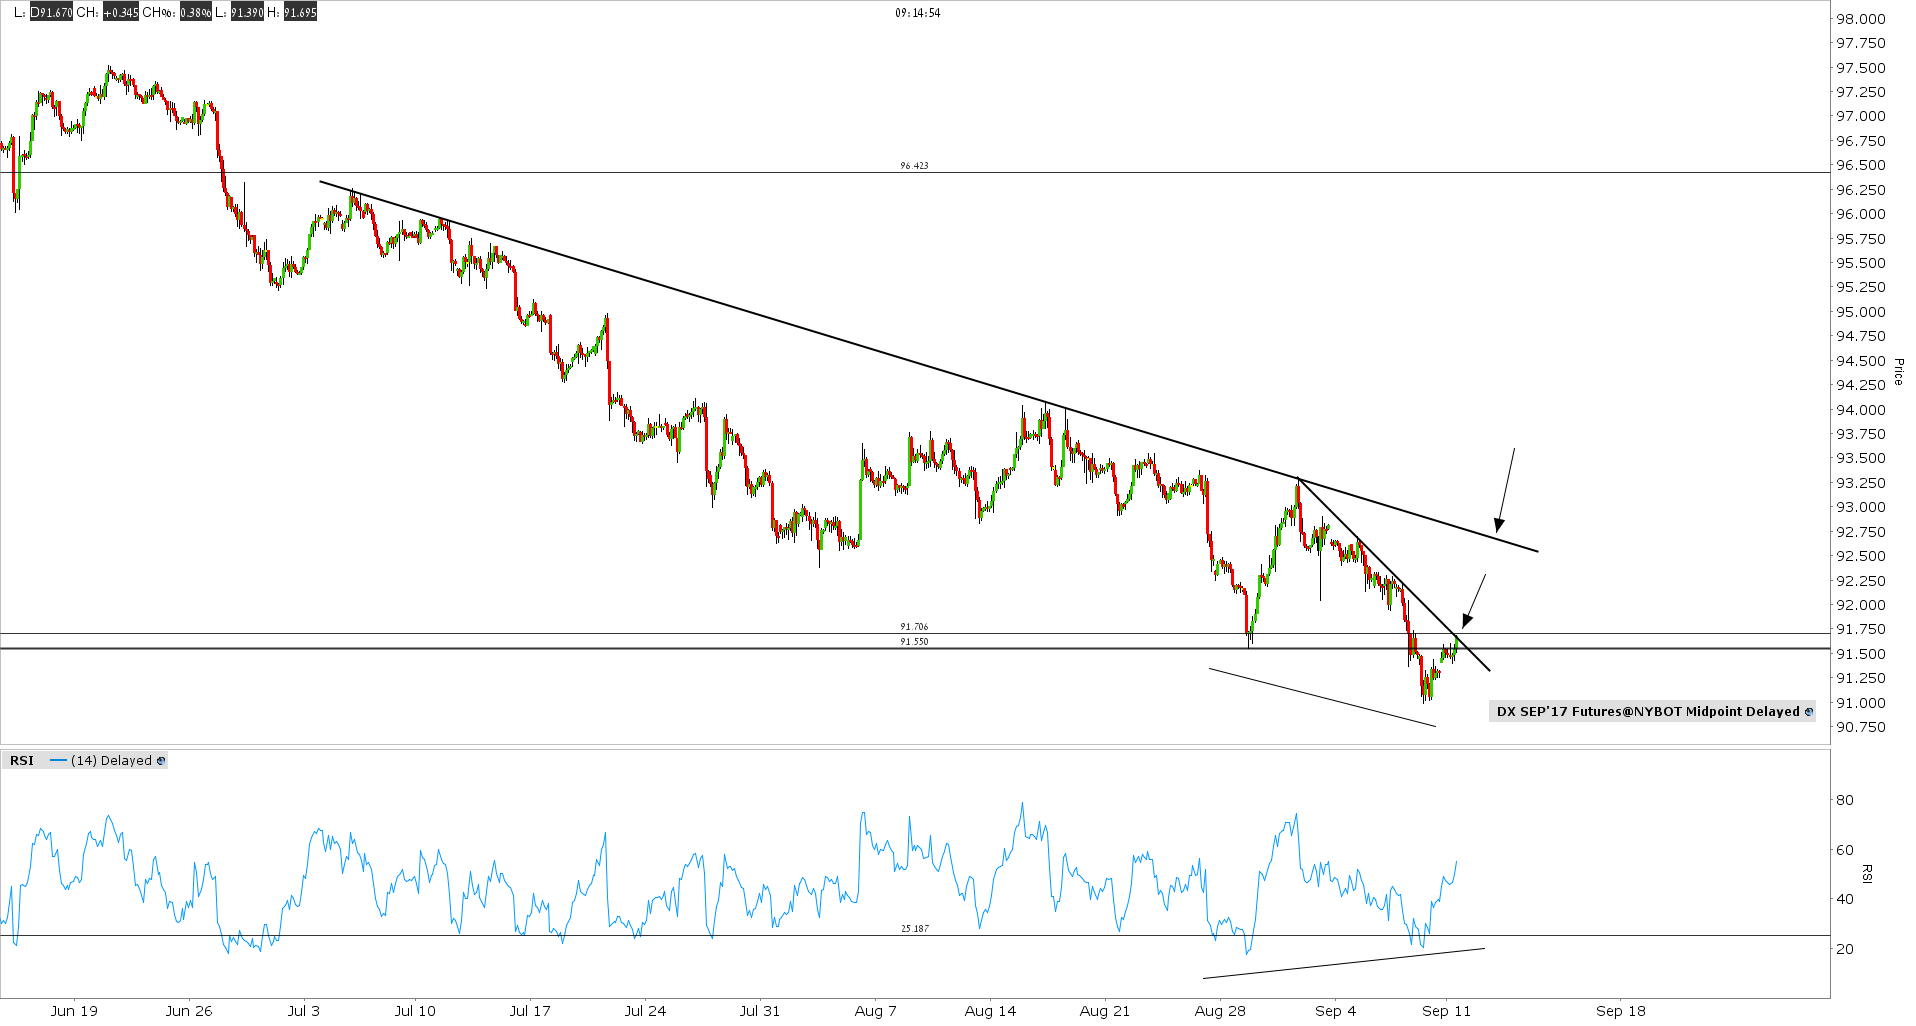The width and height of the screenshot is (1916, 1026).
Task: Click the Jun 19 date label
Action: pos(74,1011)
